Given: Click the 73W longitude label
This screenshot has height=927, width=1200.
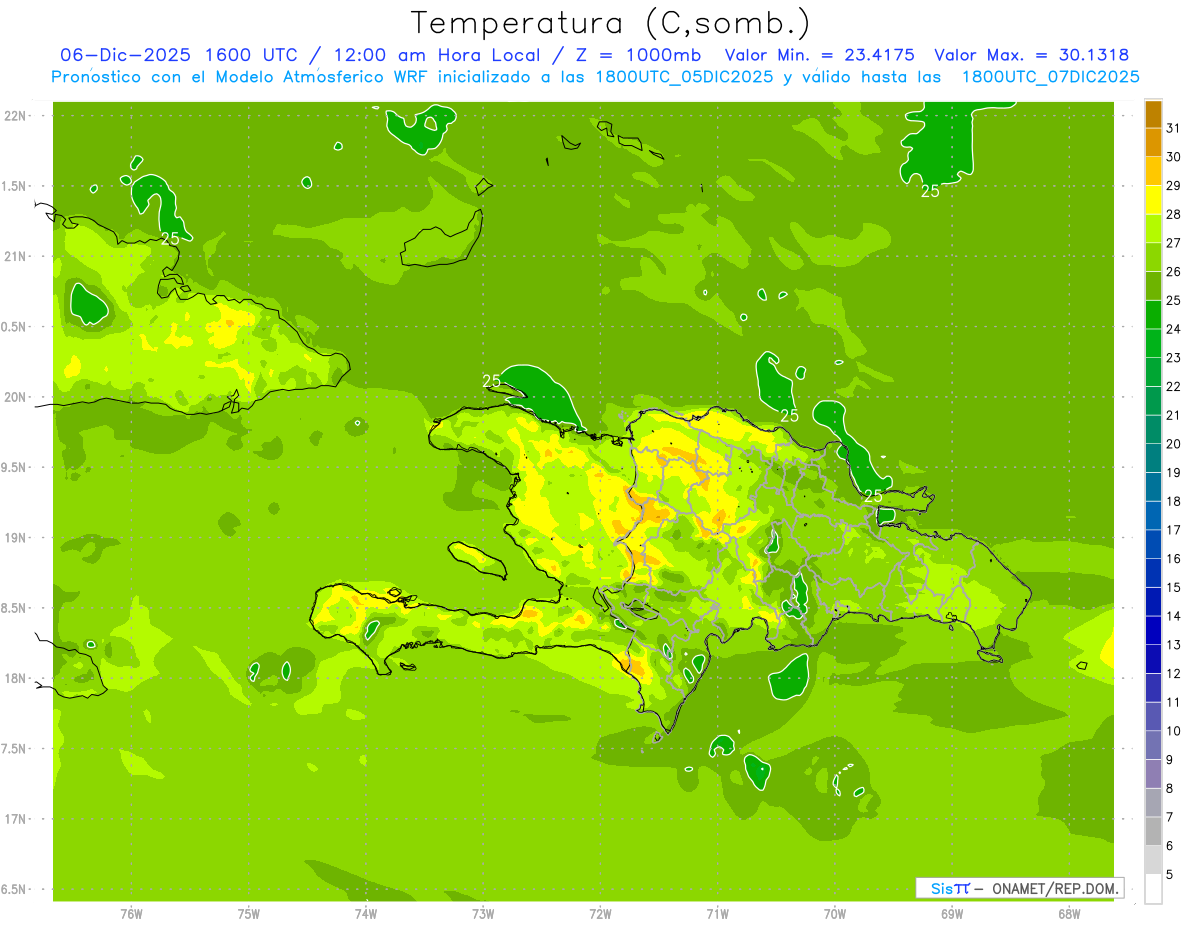Looking at the screenshot, I should (483, 913).
